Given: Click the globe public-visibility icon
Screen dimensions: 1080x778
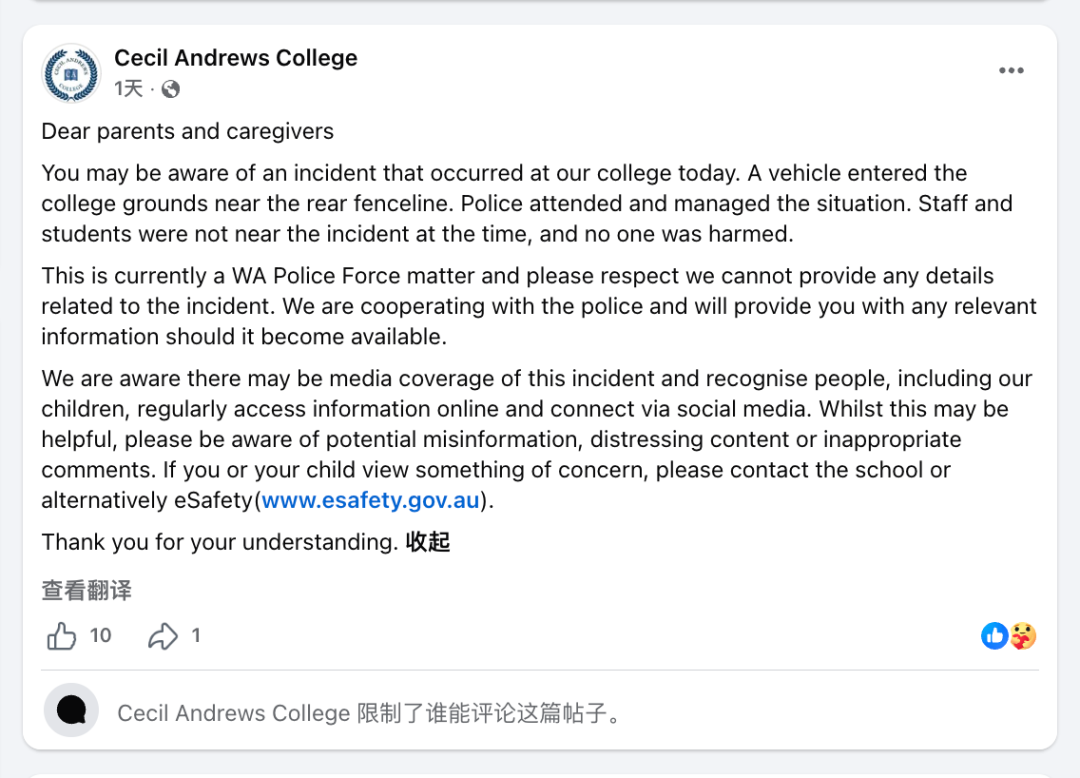Looking at the screenshot, I should coord(171,89).
